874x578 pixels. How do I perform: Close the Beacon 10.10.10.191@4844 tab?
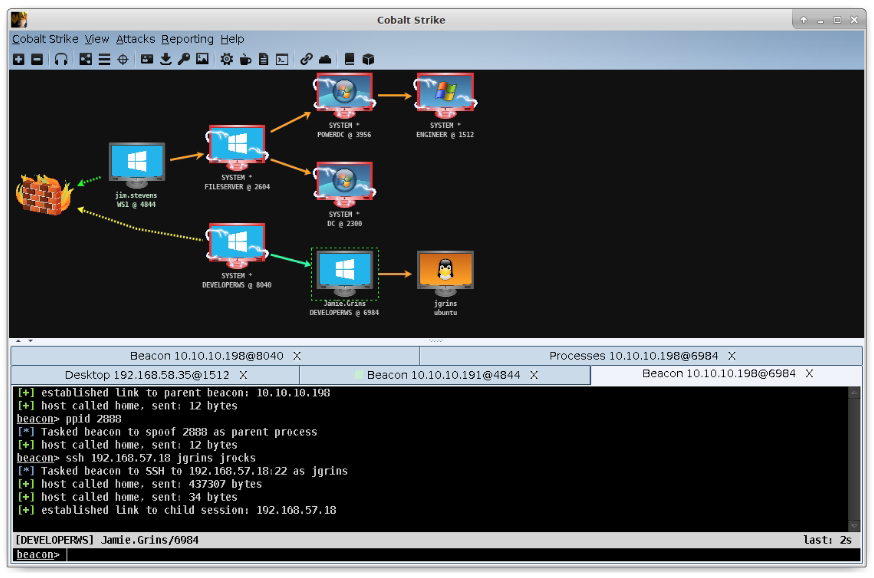[x=534, y=375]
